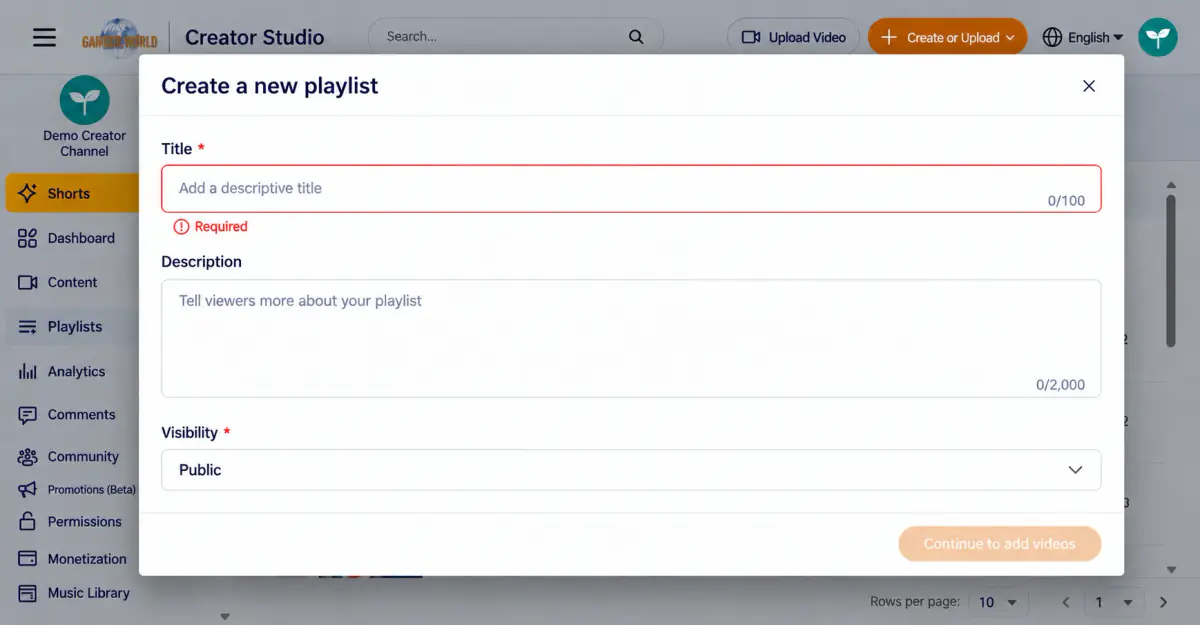Click the Upload Video button

point(793,37)
